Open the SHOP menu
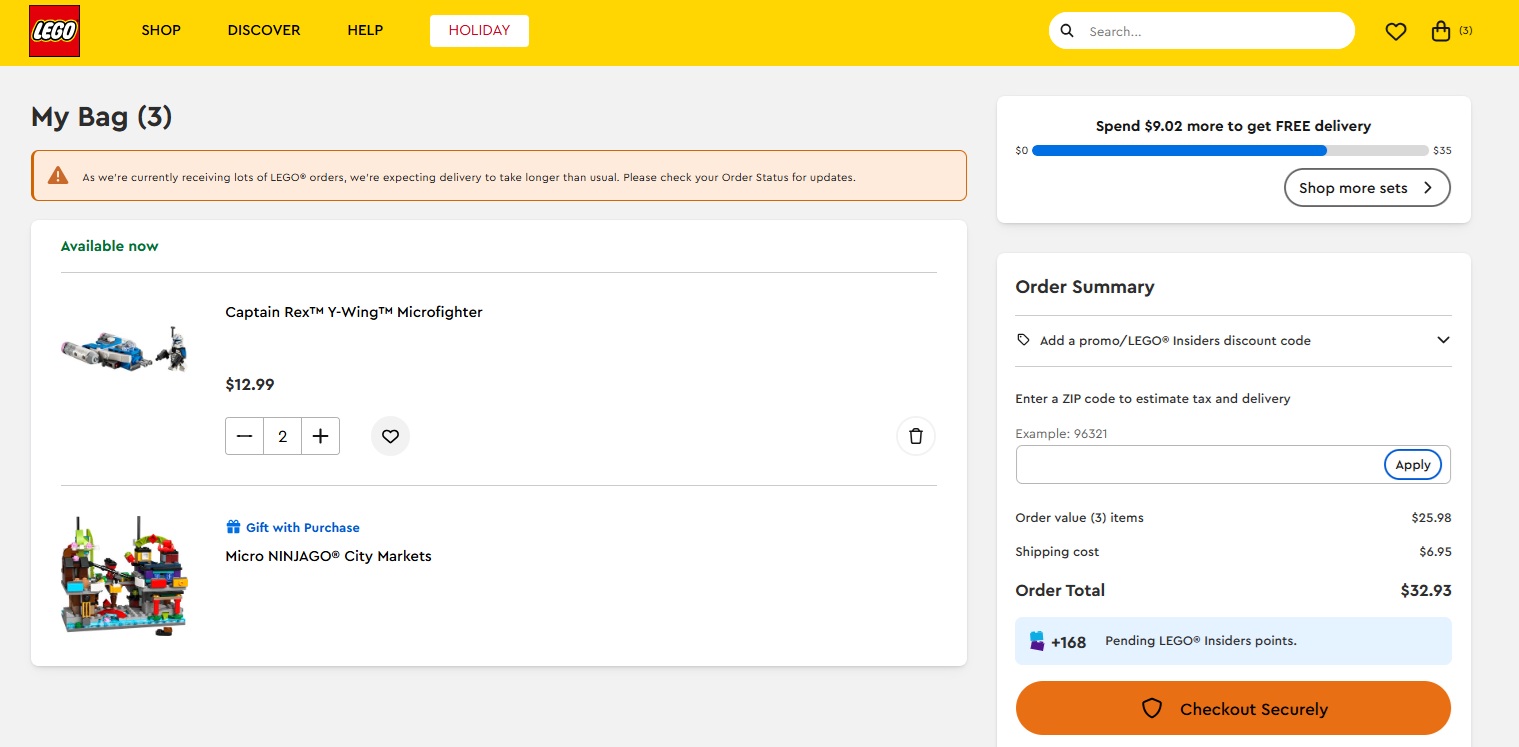 pyautogui.click(x=161, y=30)
